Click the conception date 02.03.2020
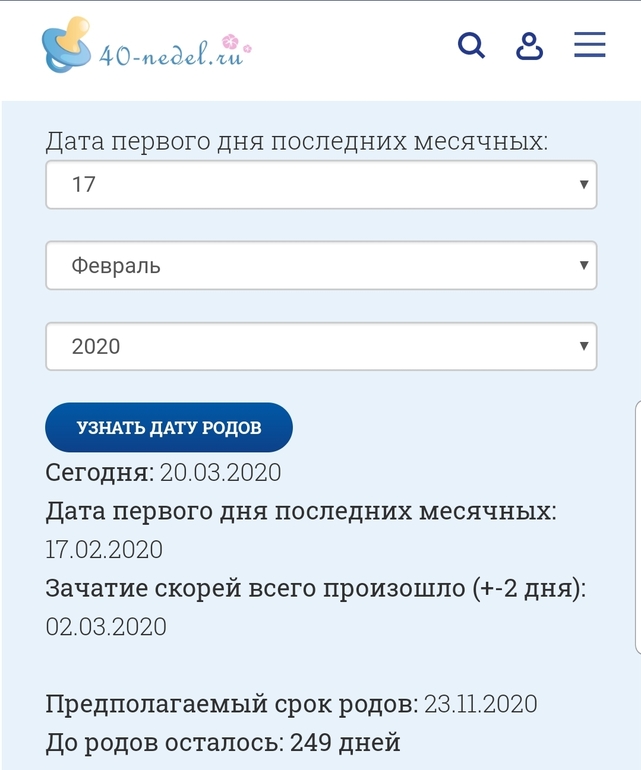The image size is (641, 770). pyautogui.click(x=106, y=627)
